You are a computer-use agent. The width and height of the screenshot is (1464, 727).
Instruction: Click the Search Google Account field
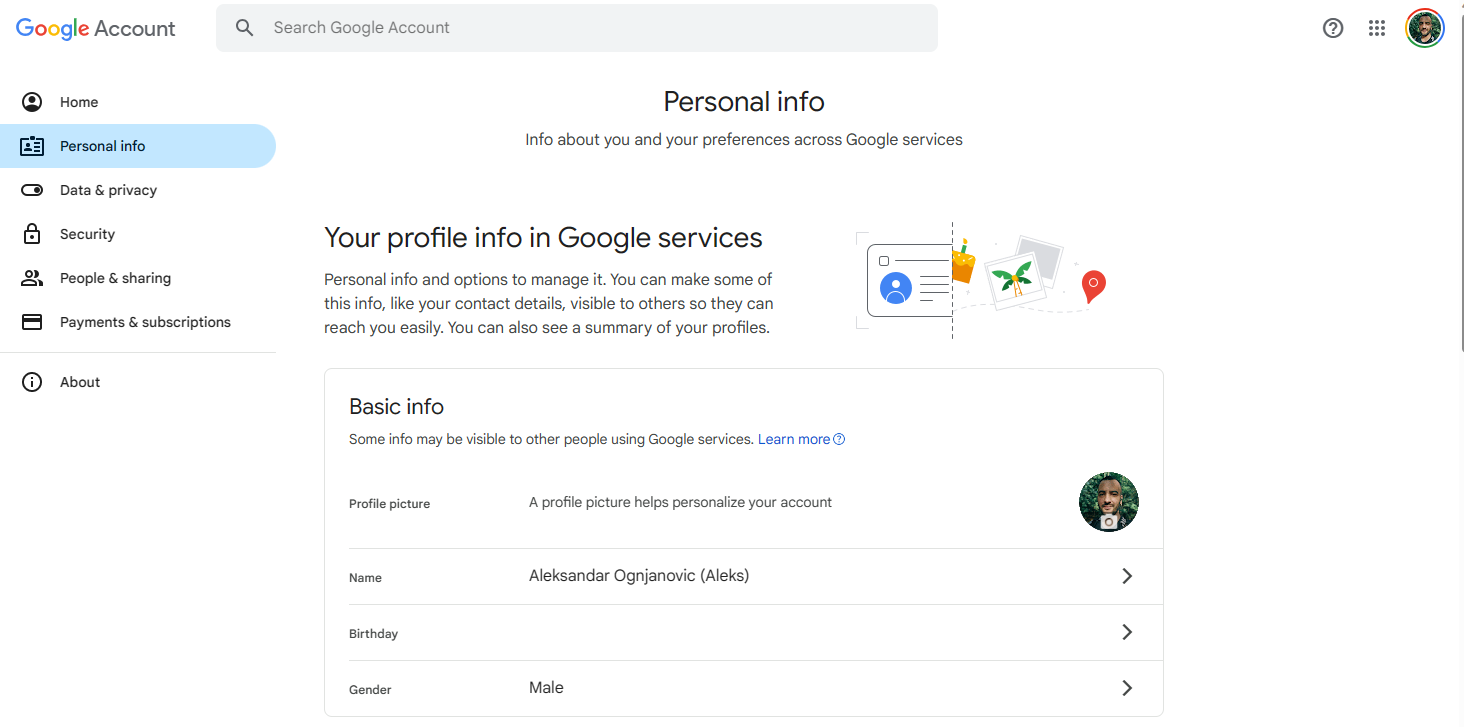coord(577,28)
